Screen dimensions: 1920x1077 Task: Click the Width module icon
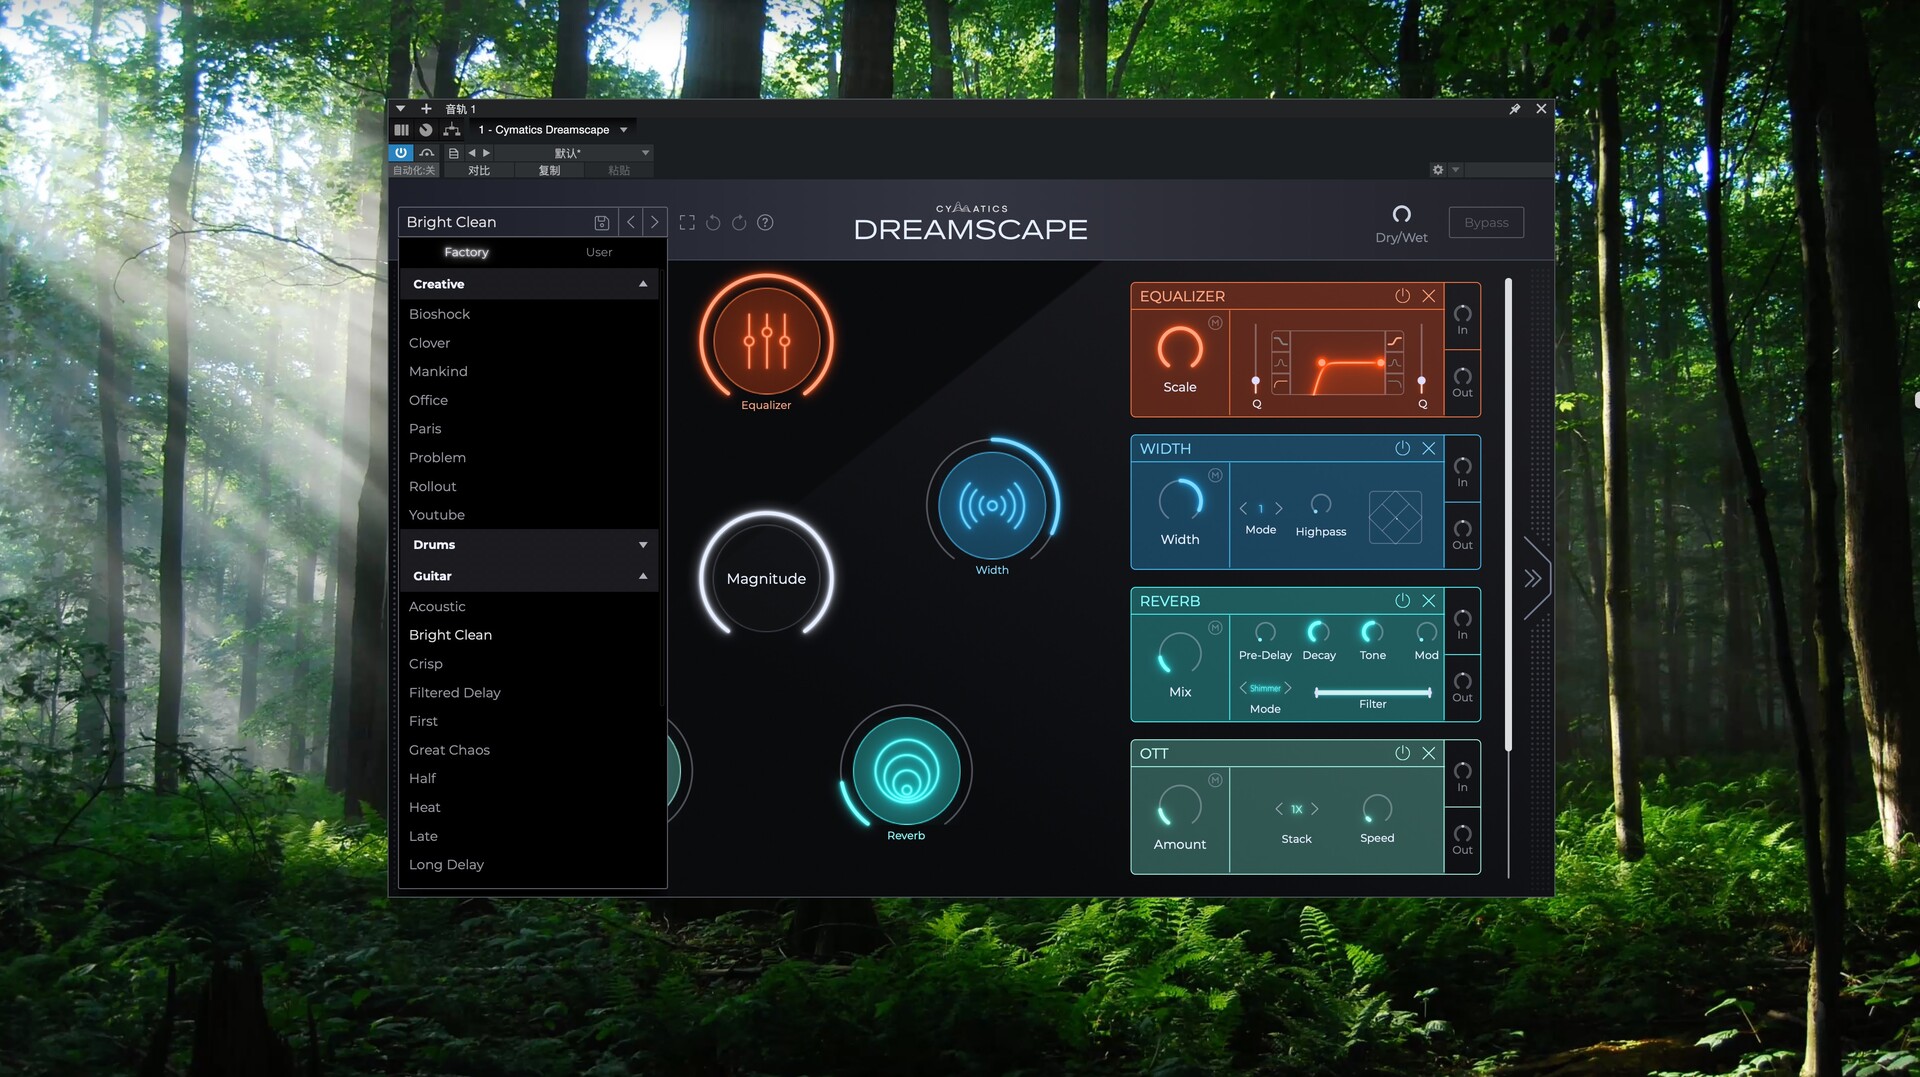pyautogui.click(x=991, y=506)
